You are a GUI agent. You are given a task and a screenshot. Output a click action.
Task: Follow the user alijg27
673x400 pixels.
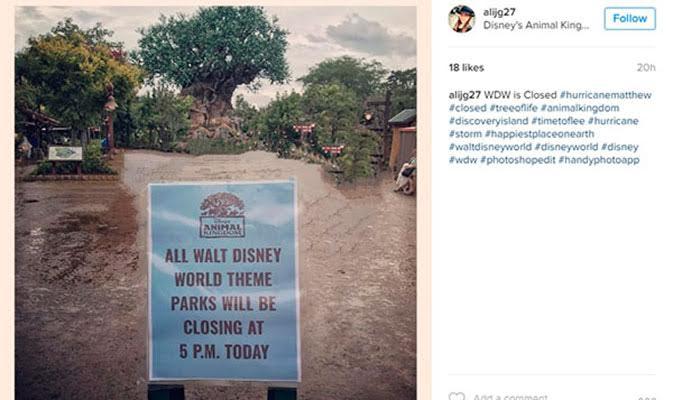coord(630,18)
